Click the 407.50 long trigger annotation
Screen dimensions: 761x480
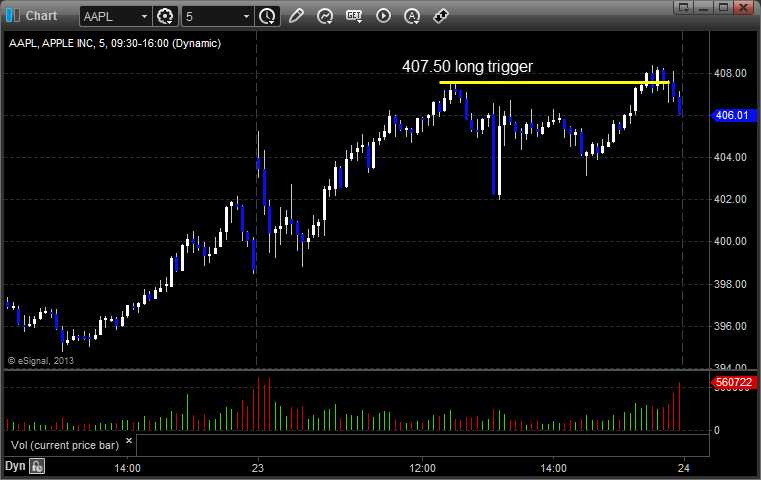coord(467,66)
